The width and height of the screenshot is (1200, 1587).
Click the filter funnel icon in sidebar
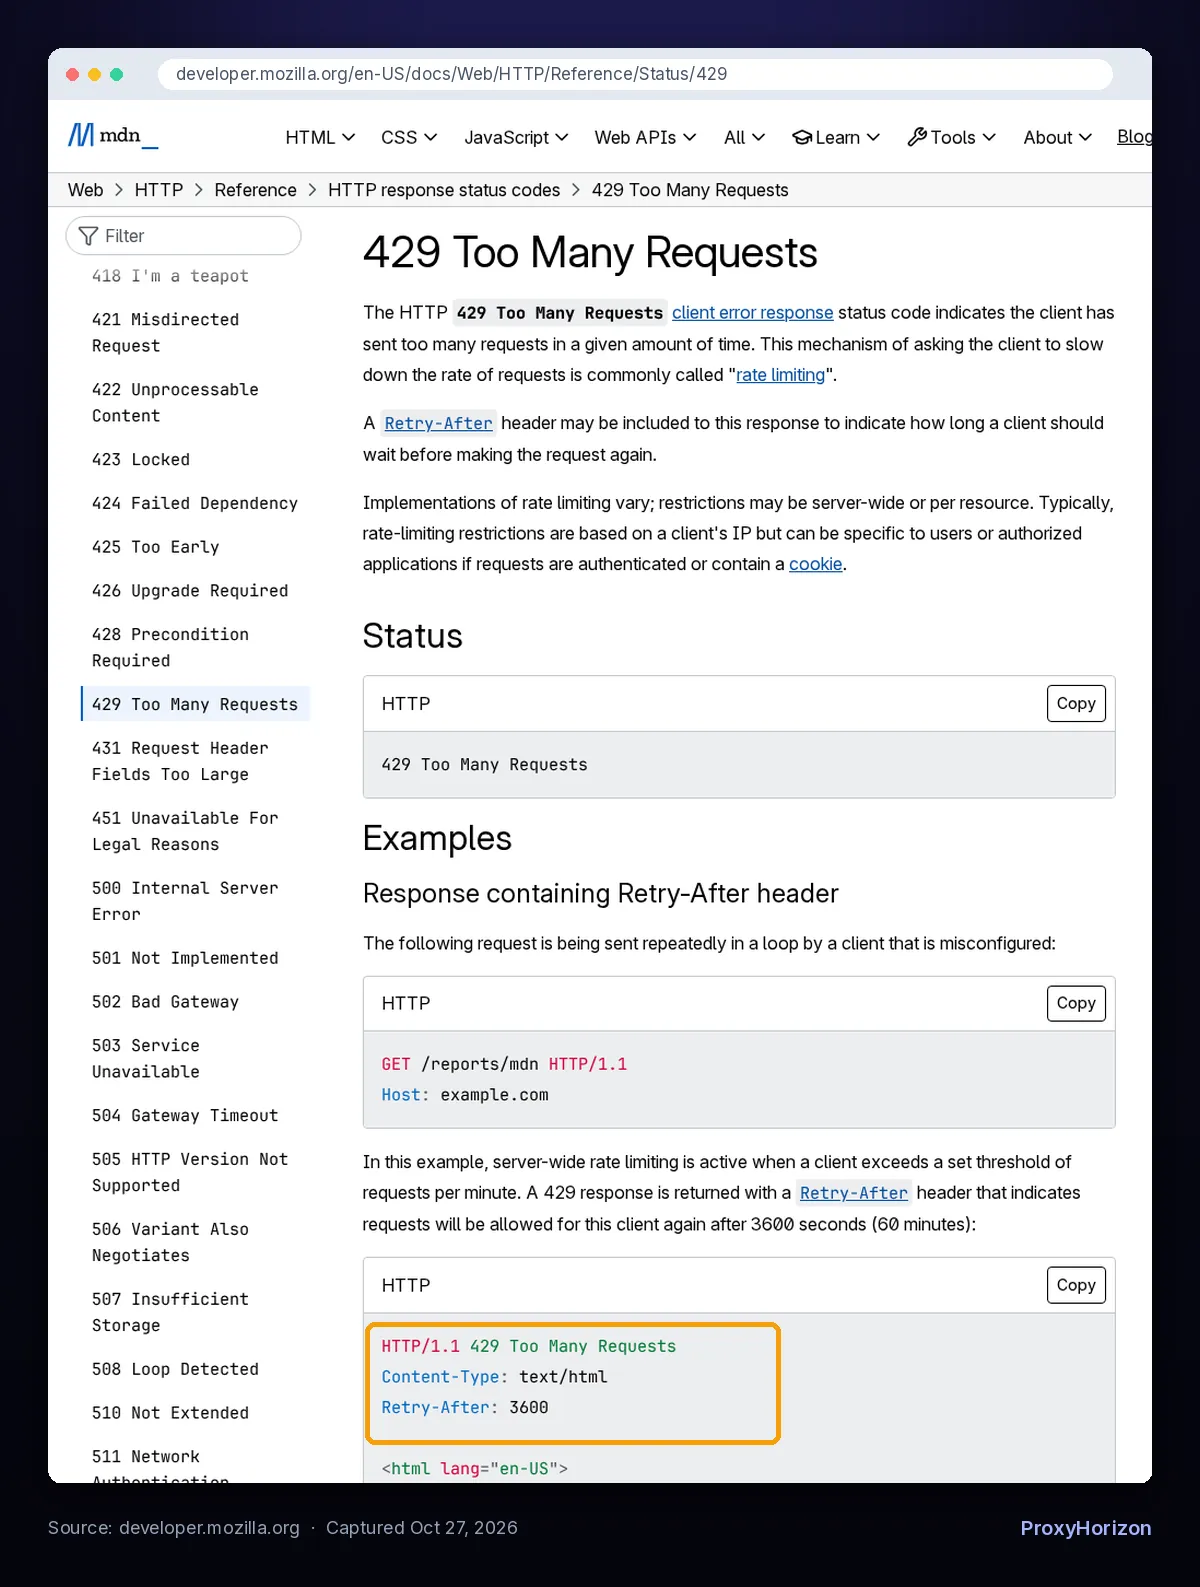click(x=88, y=236)
